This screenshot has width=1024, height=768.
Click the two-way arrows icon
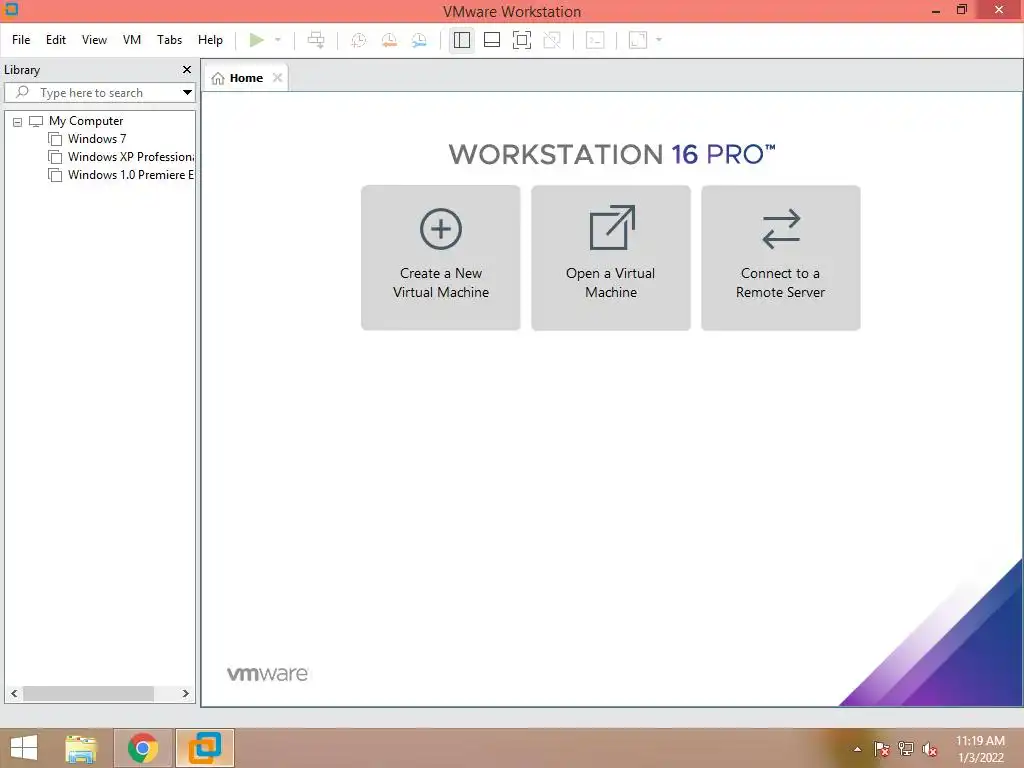coord(781,229)
